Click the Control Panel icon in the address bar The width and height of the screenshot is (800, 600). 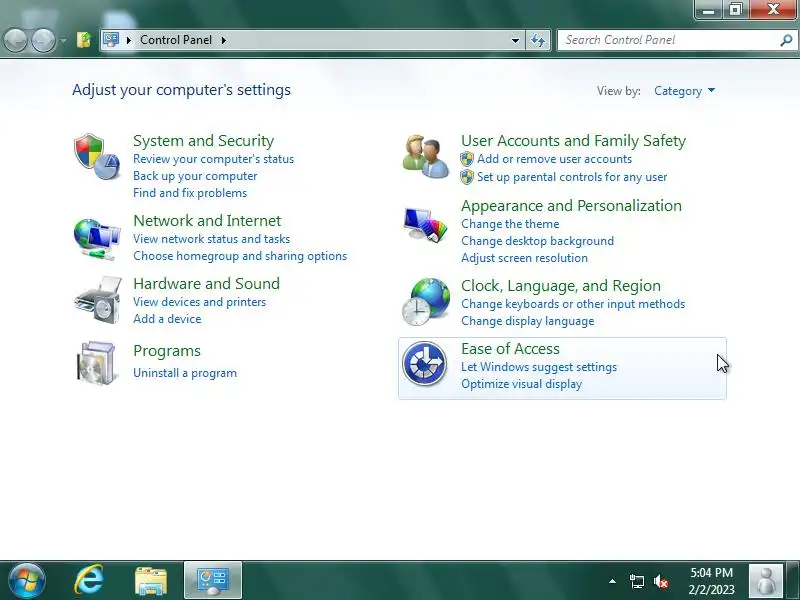click(111, 39)
